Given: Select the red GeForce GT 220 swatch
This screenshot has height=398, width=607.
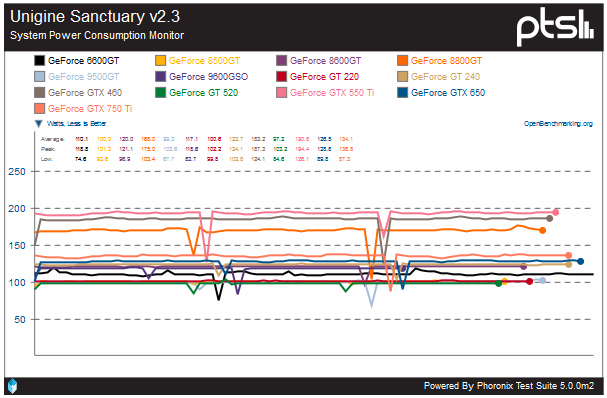Looking at the screenshot, I should [281, 77].
